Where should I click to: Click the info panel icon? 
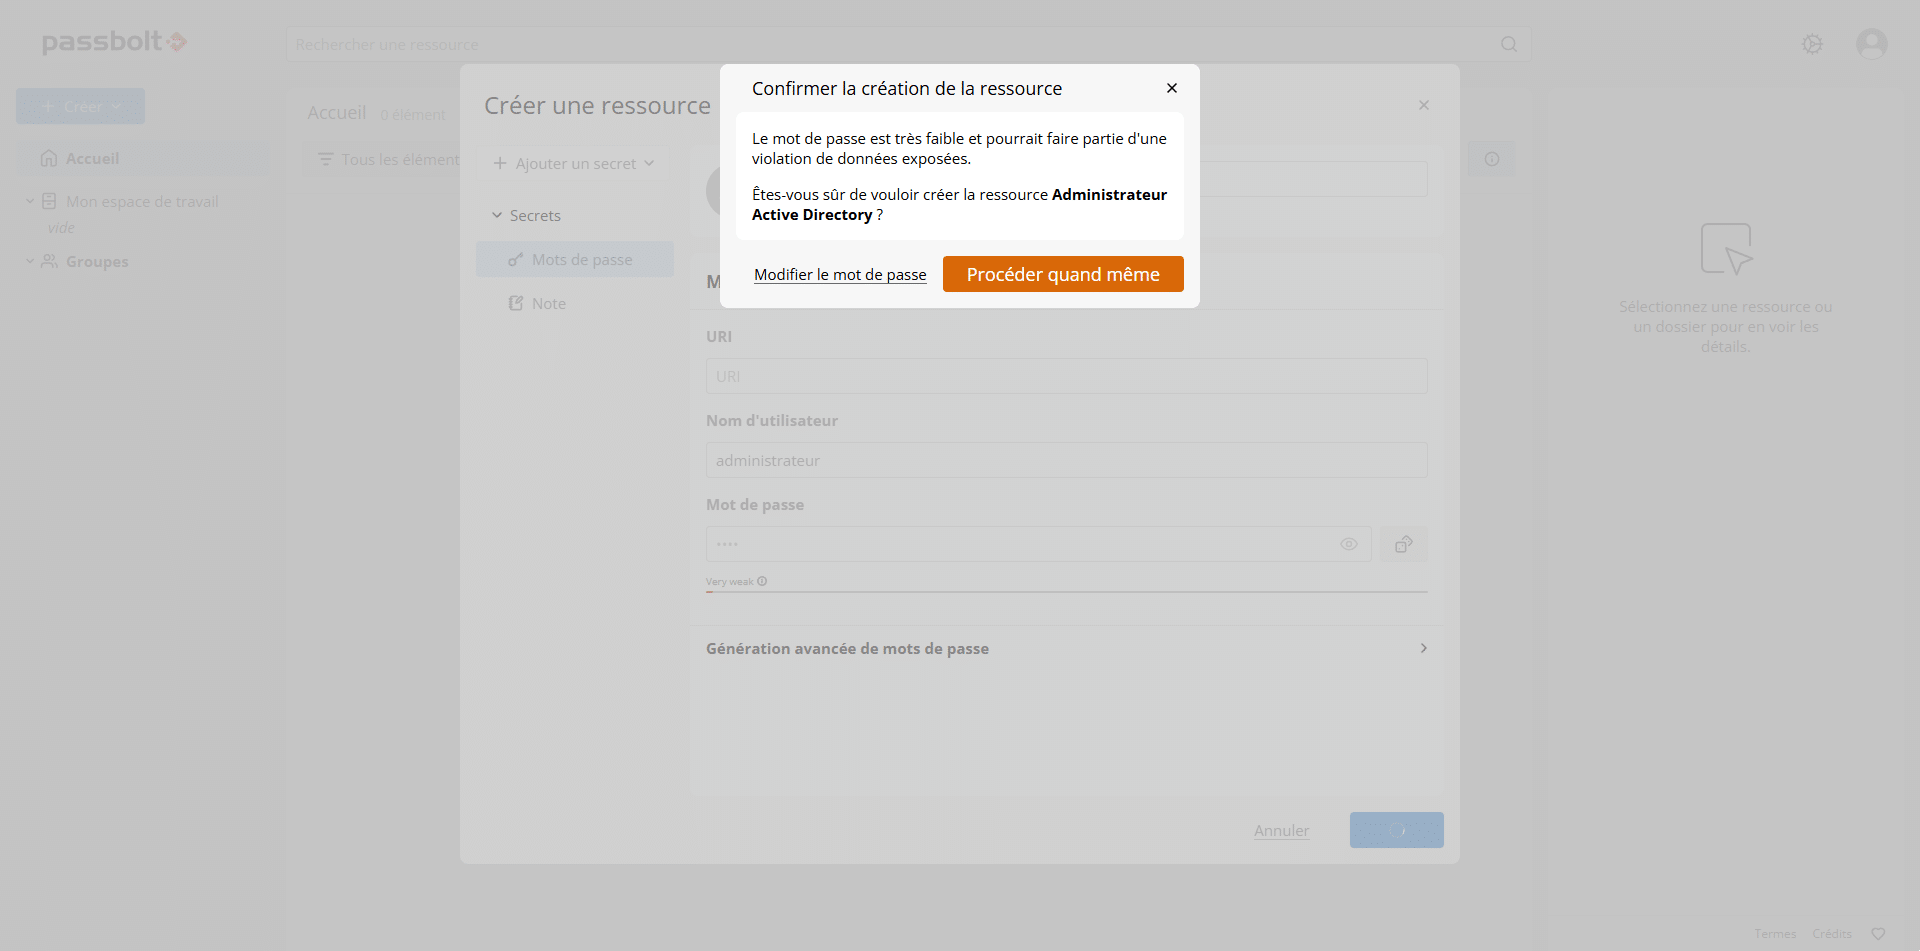(x=1491, y=159)
